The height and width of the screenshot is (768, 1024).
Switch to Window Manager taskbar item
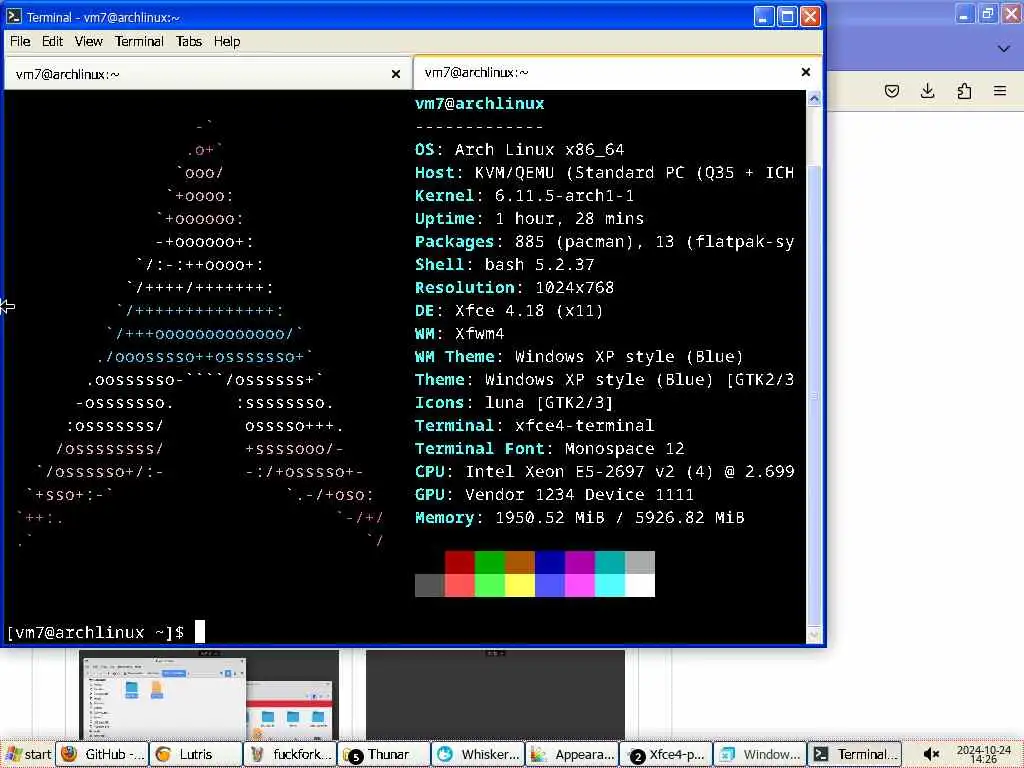pyautogui.click(x=760, y=754)
